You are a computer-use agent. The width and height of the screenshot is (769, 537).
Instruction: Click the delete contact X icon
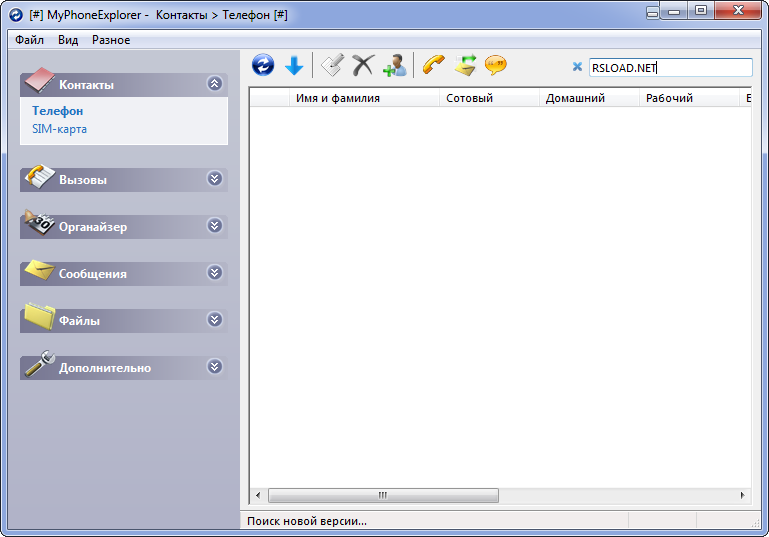point(363,65)
